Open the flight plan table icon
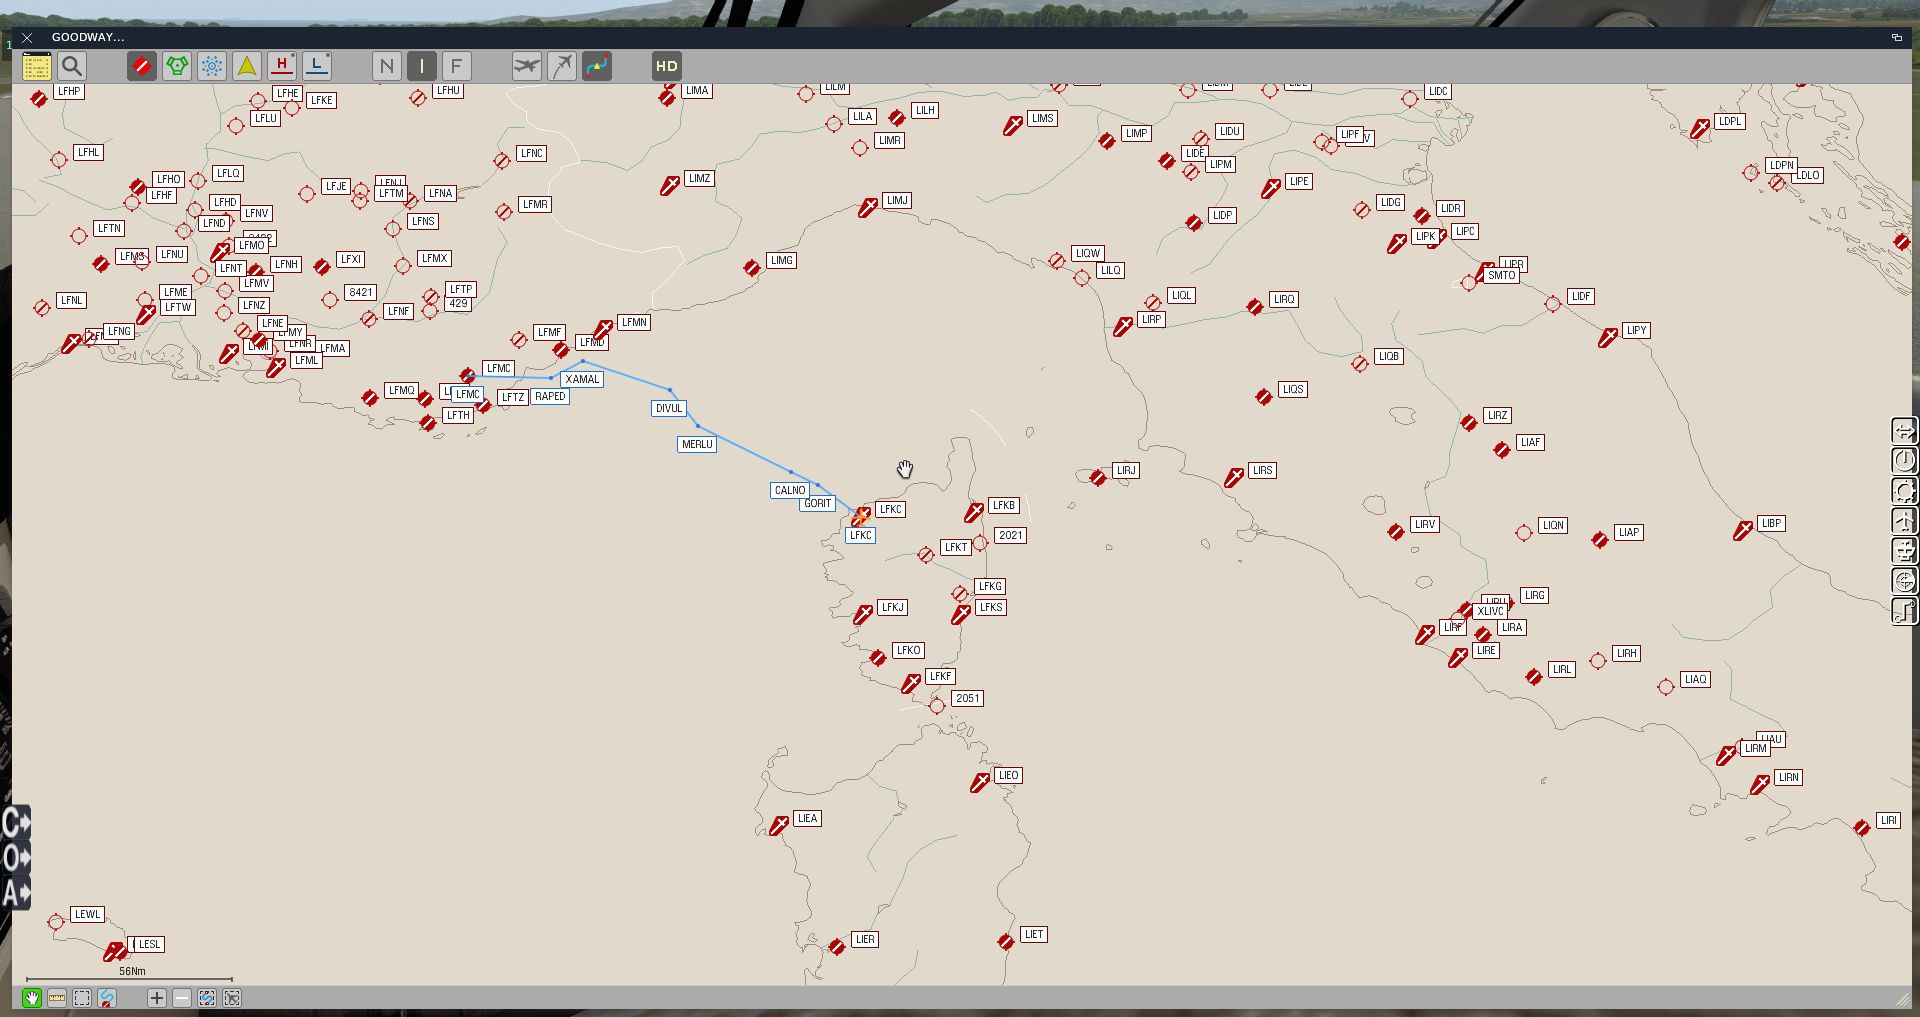 coord(37,67)
